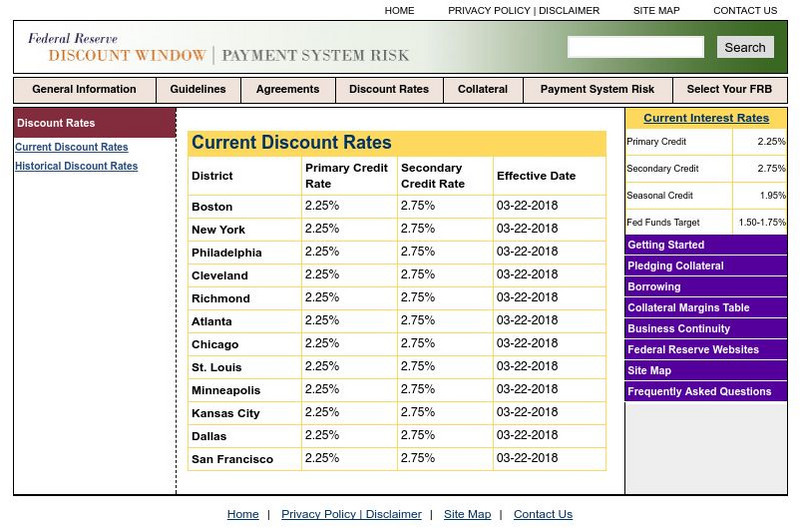Select the San Francisco district cell
The width and height of the screenshot is (800, 528).
tap(245, 459)
